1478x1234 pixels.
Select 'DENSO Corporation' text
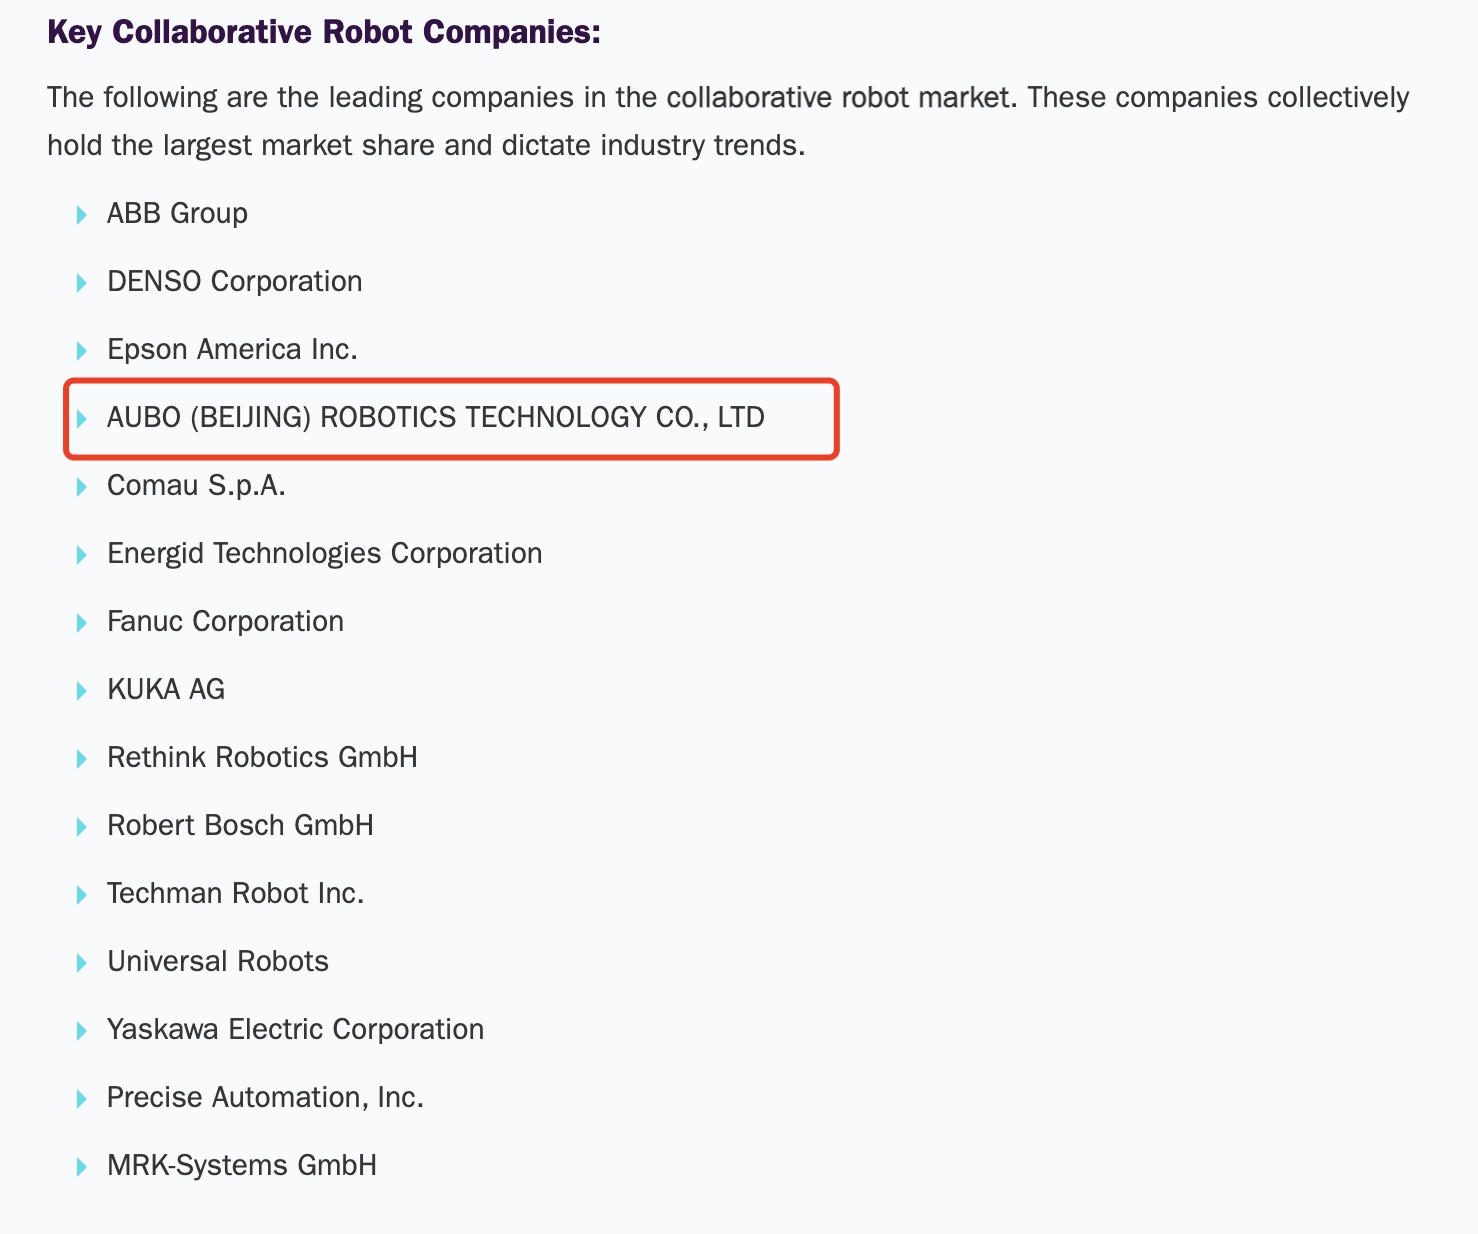[x=235, y=282]
